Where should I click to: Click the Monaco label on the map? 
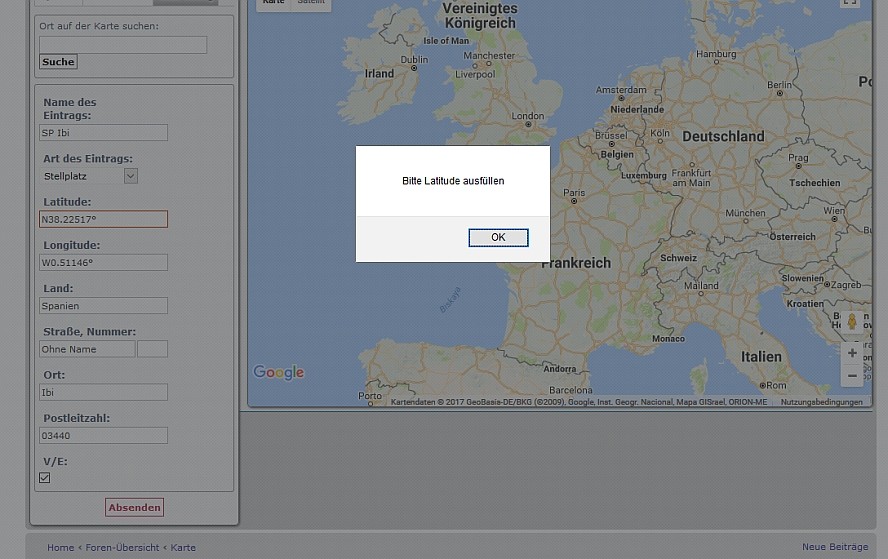(x=668, y=339)
